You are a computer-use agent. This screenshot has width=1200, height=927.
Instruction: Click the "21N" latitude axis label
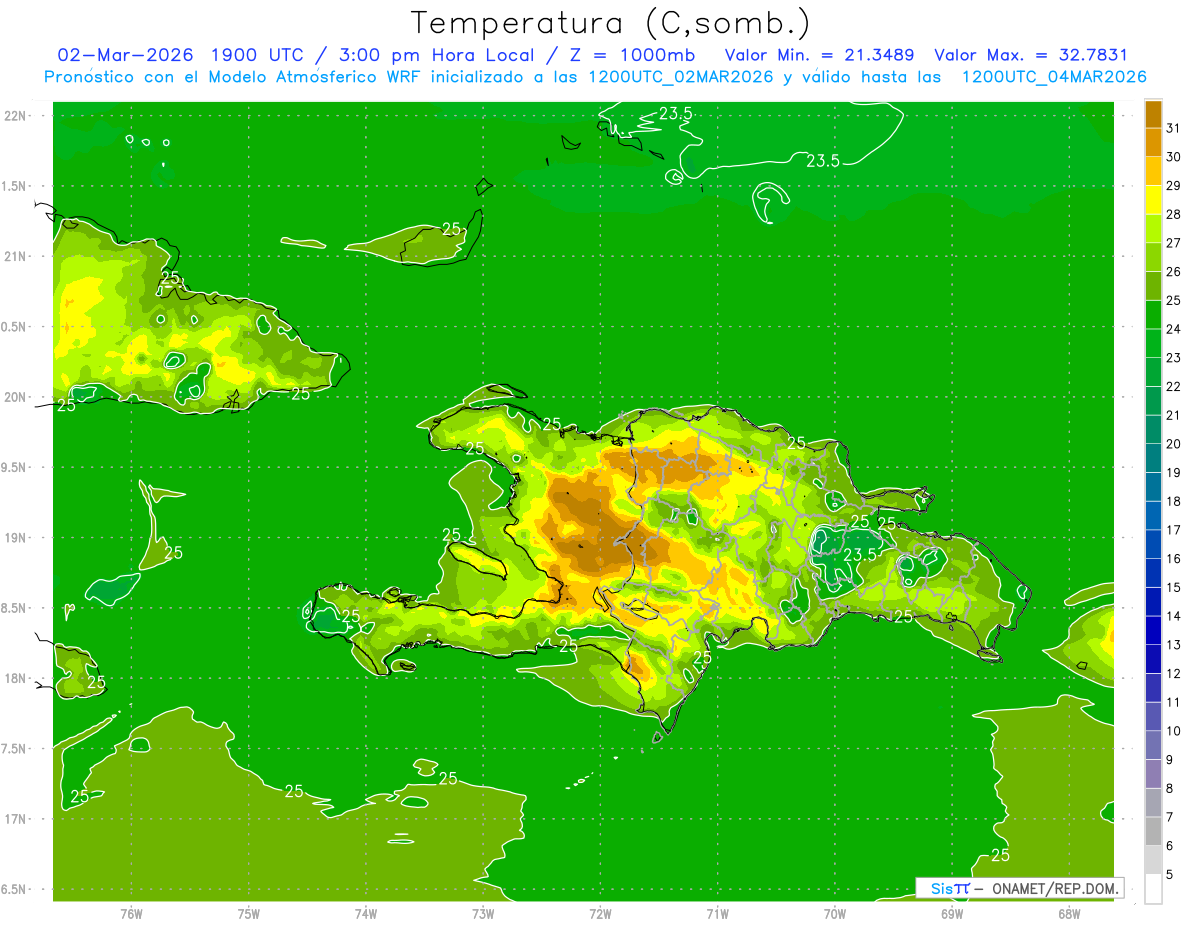click(x=15, y=256)
